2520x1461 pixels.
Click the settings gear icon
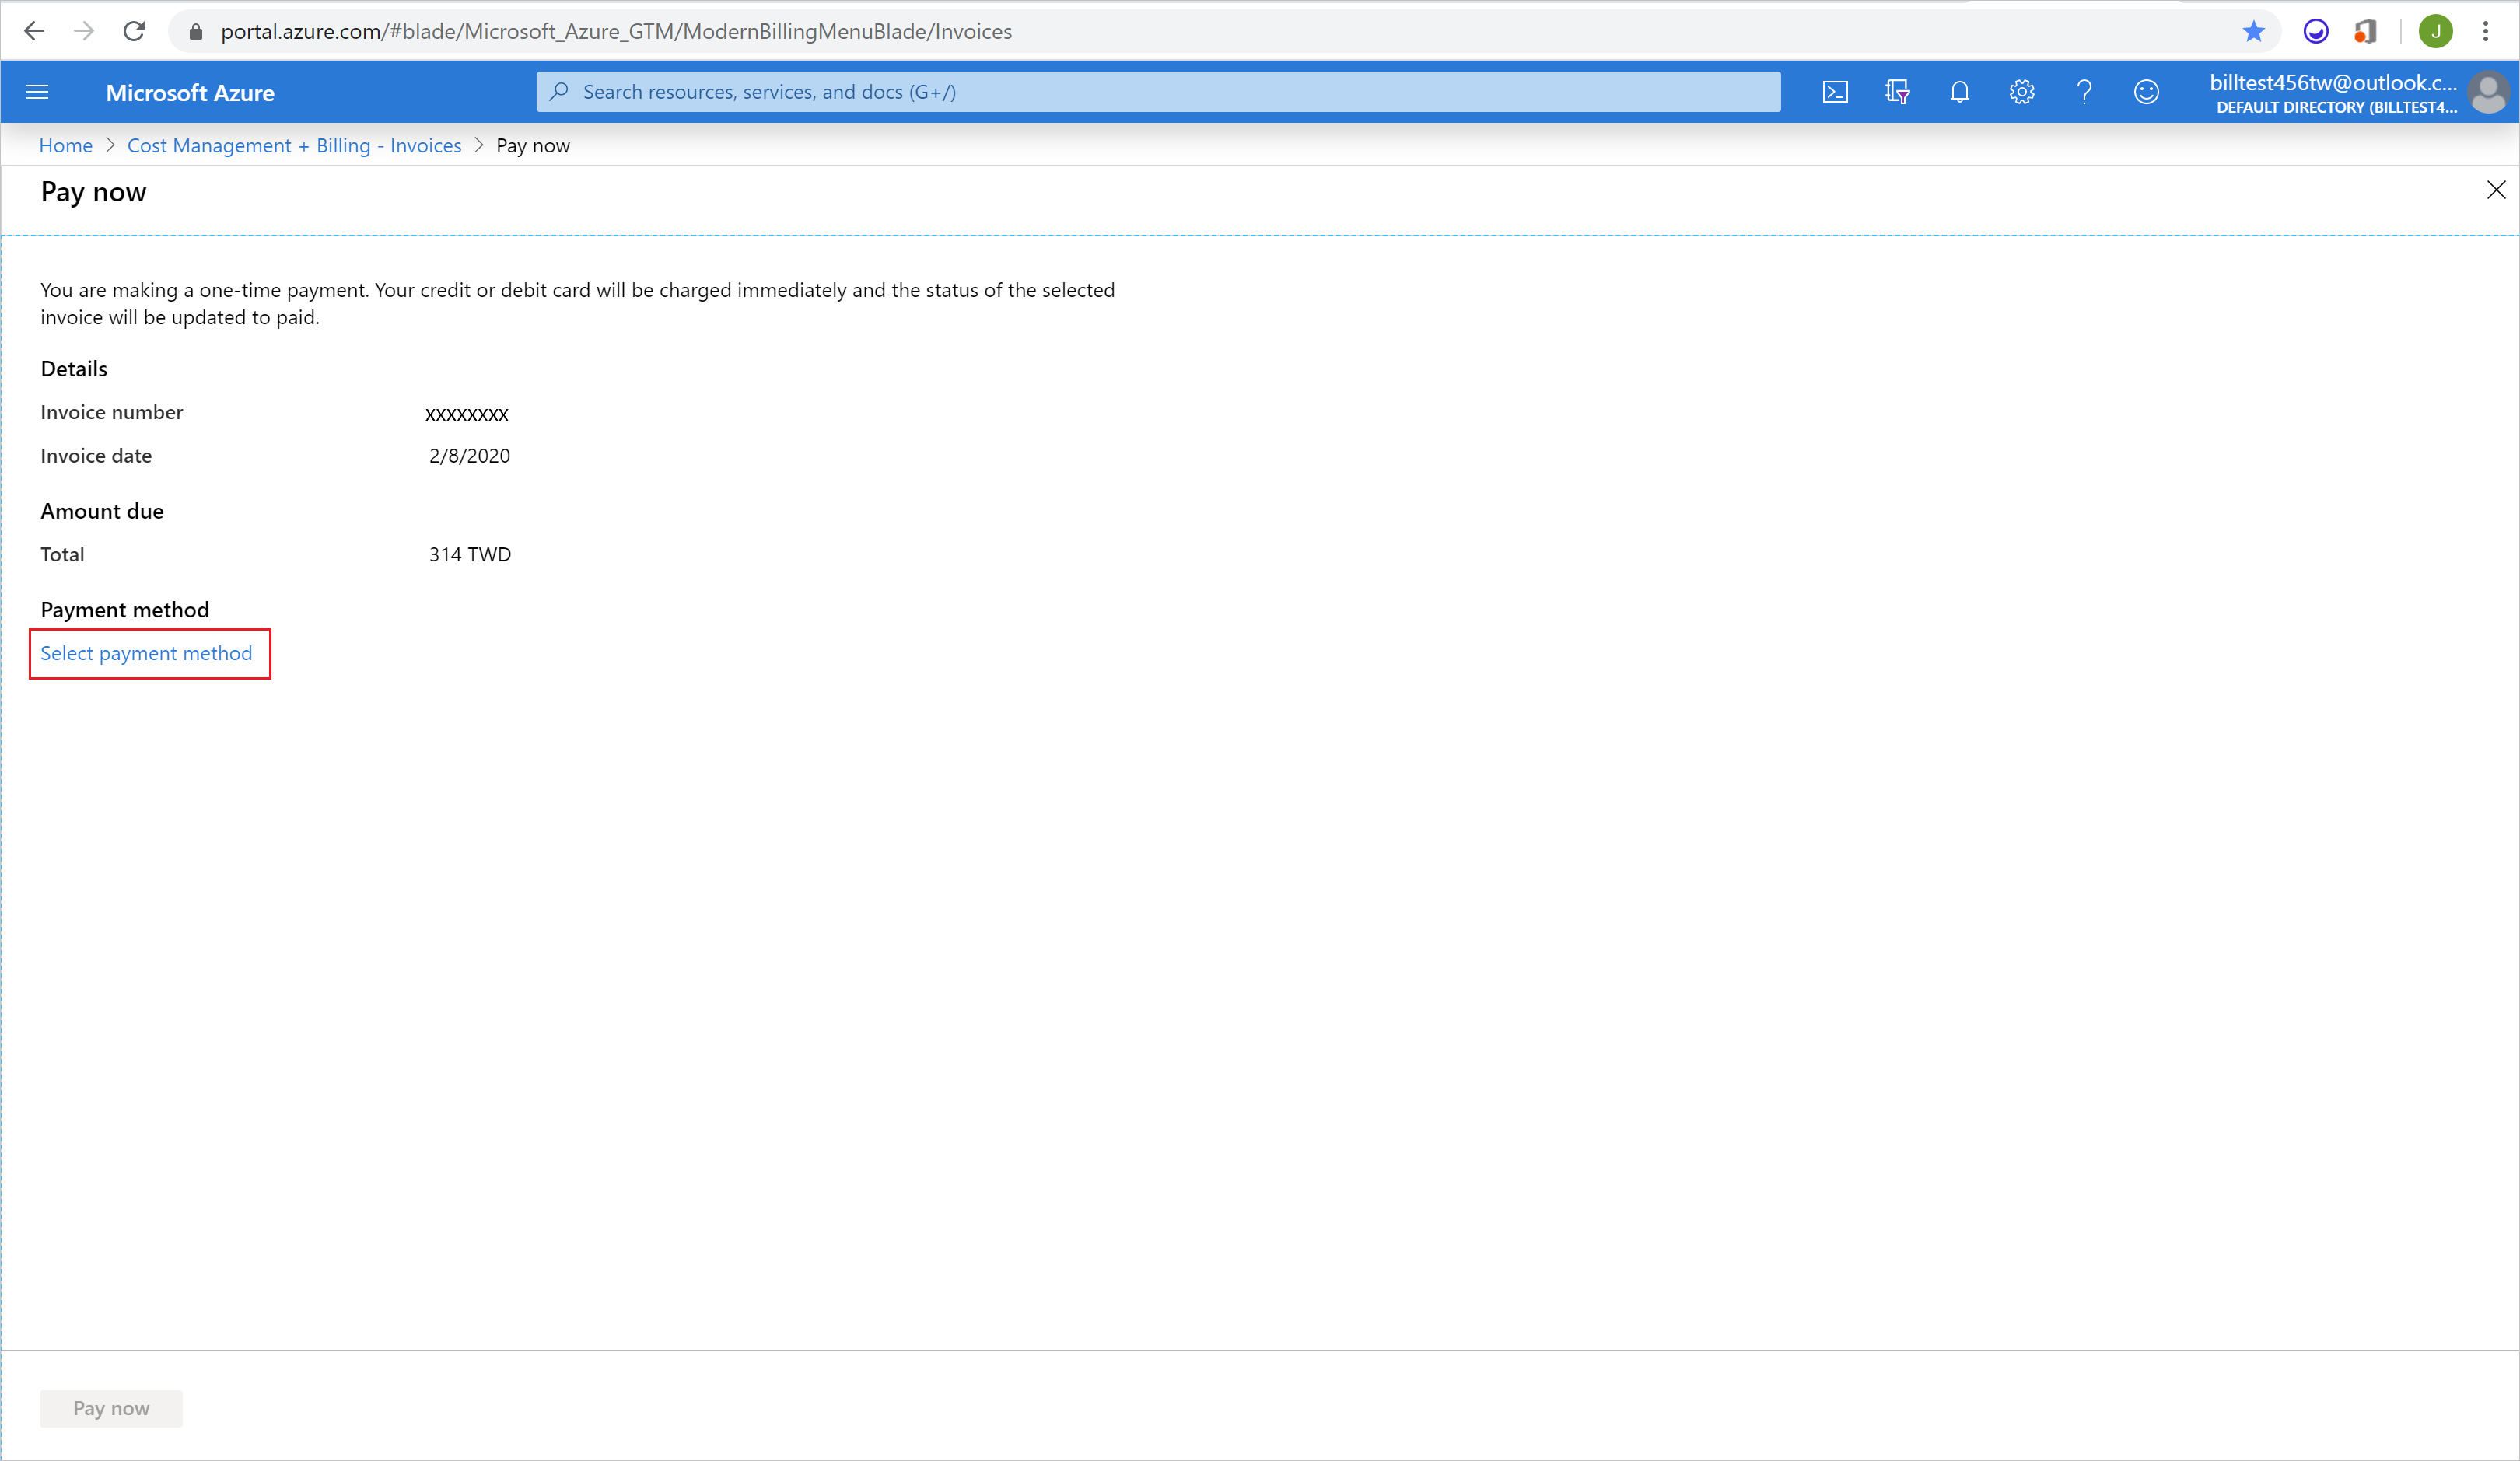tap(2021, 90)
